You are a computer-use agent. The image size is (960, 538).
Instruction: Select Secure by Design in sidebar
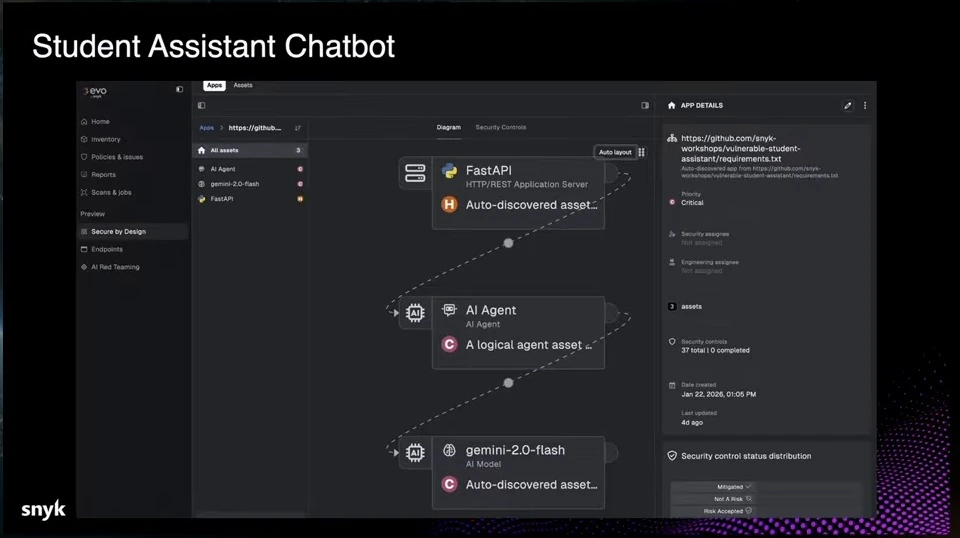tap(133, 231)
